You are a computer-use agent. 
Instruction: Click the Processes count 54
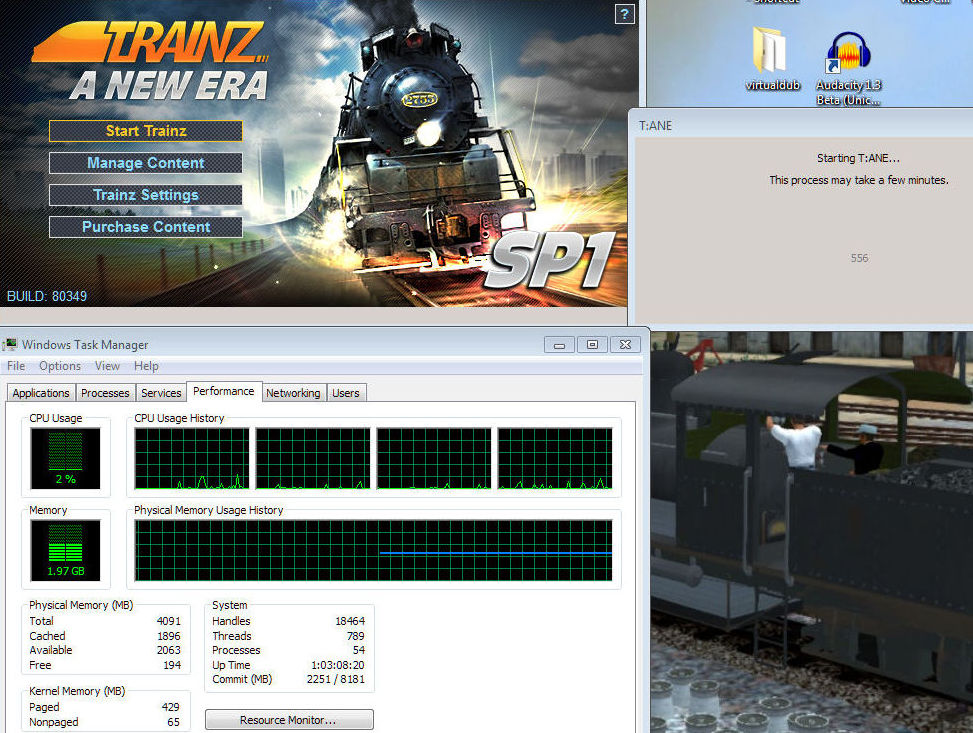pyautogui.click(x=359, y=650)
